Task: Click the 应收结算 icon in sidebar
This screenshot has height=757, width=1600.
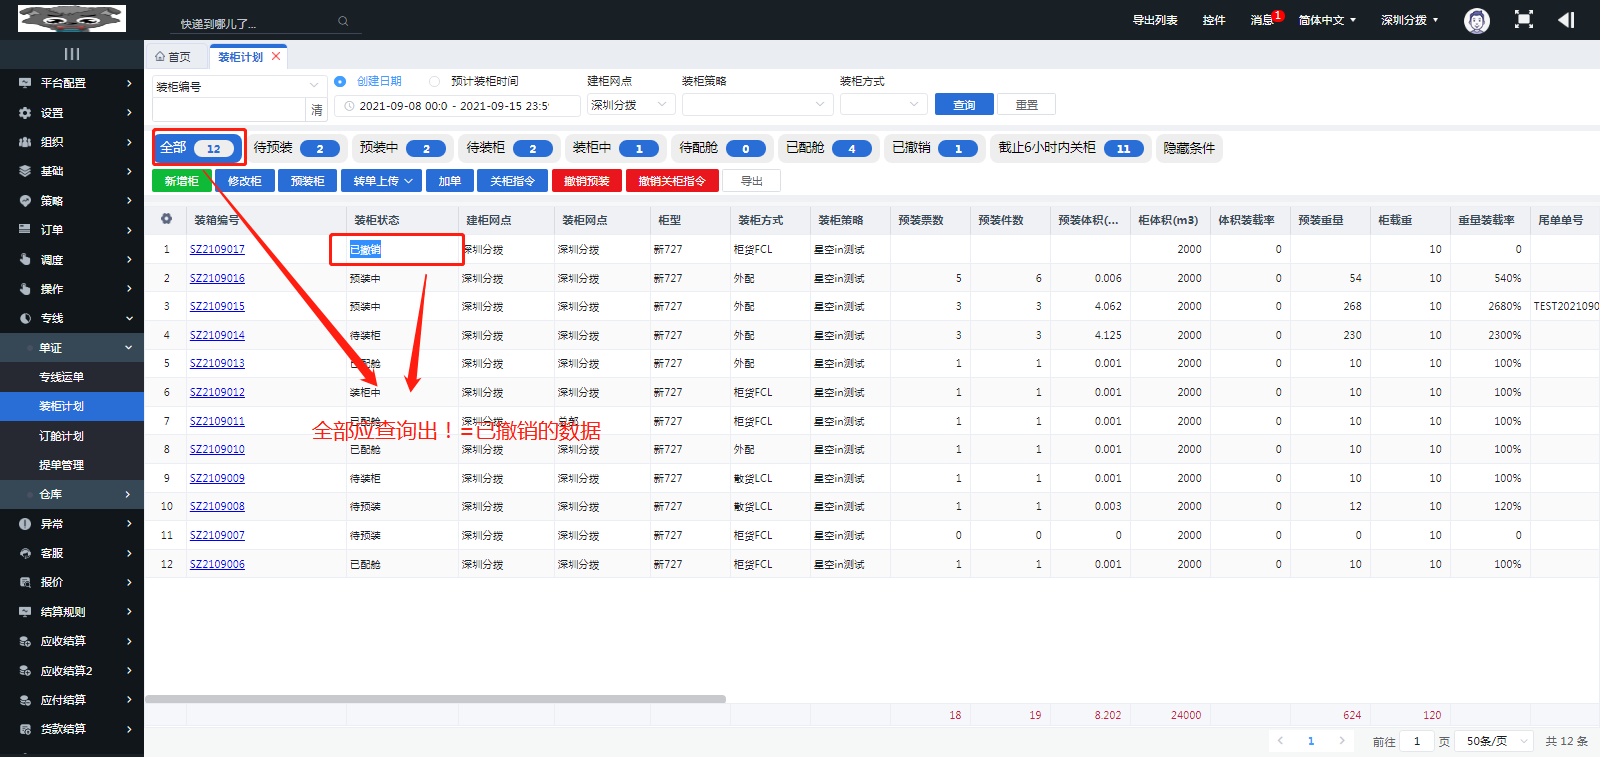Action: point(25,641)
